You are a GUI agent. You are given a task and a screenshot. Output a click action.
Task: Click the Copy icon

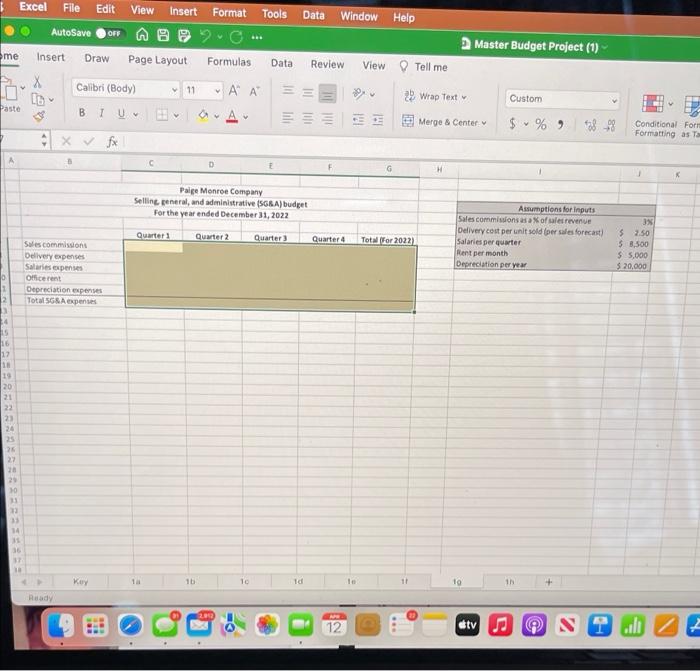point(38,99)
